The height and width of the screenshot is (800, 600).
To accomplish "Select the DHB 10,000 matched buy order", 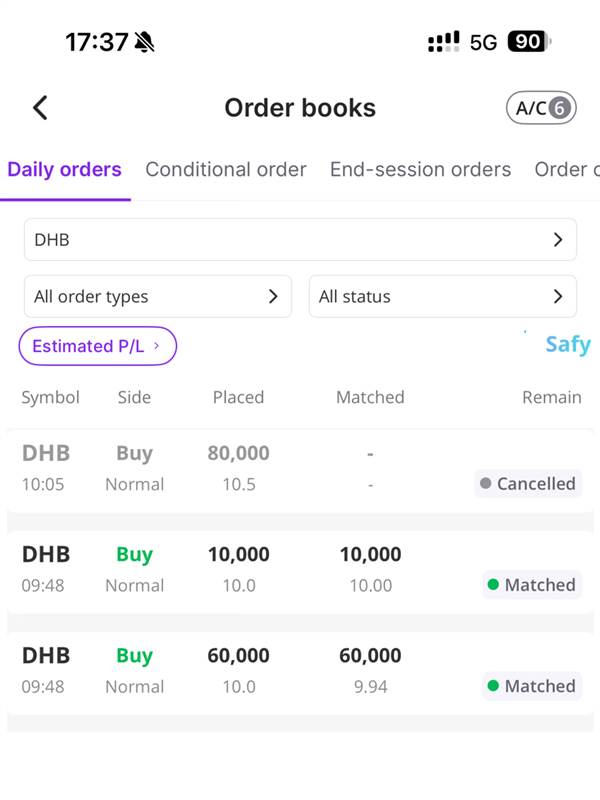I will pos(300,569).
